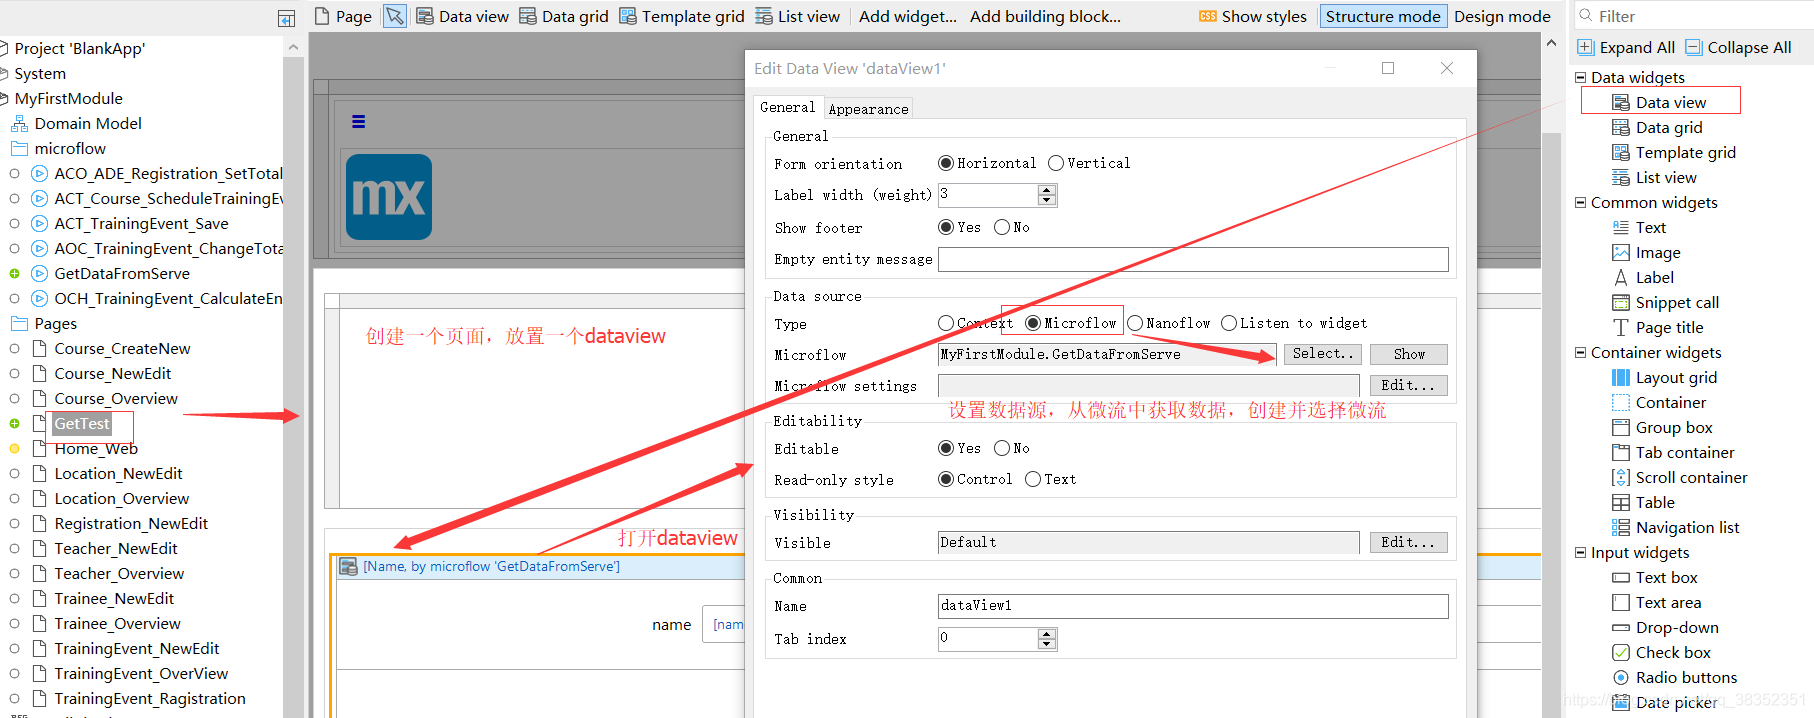Choose the Navigation list widget icon

1621,528
